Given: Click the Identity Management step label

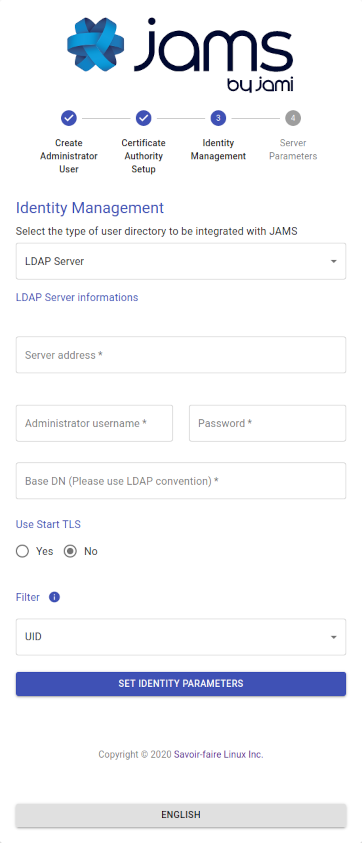Looking at the screenshot, I should coord(218,149).
